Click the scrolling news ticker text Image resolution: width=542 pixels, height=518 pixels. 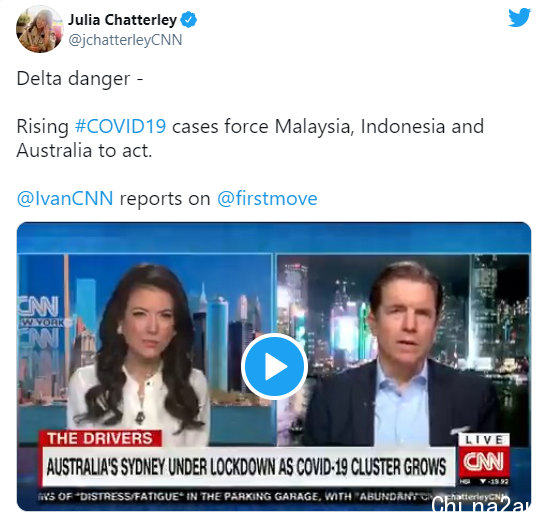[235, 497]
